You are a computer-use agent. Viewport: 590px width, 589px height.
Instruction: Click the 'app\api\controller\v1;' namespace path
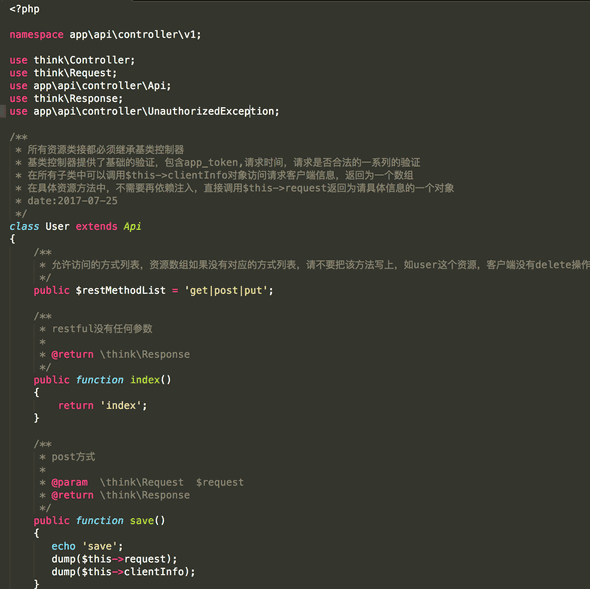click(x=135, y=35)
